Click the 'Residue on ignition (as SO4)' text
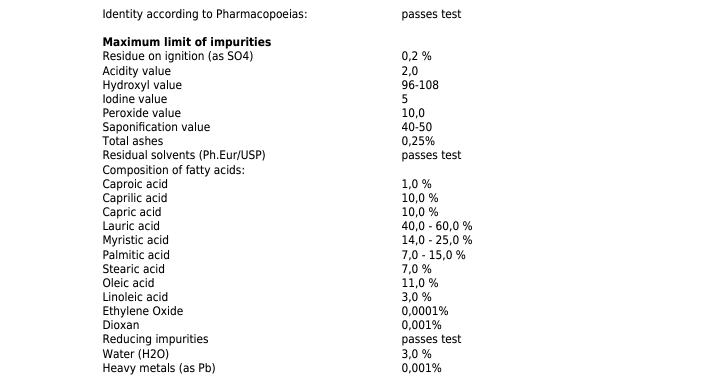Screen dimensions: 703x382 (x=178, y=56)
